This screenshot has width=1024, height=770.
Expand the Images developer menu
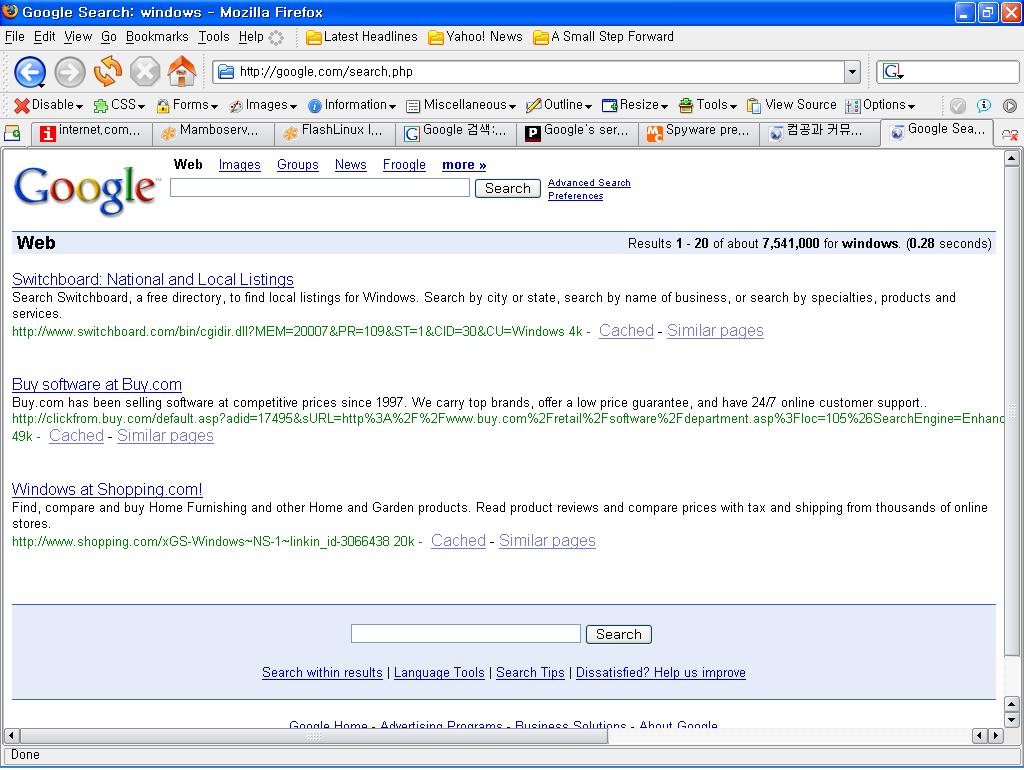point(263,104)
